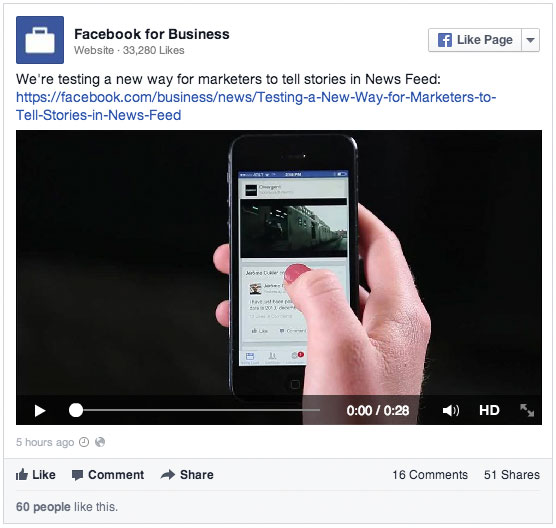Open the dropdown arrow next to Like Page
Image resolution: width=556 pixels, height=528 pixels.
[530, 40]
